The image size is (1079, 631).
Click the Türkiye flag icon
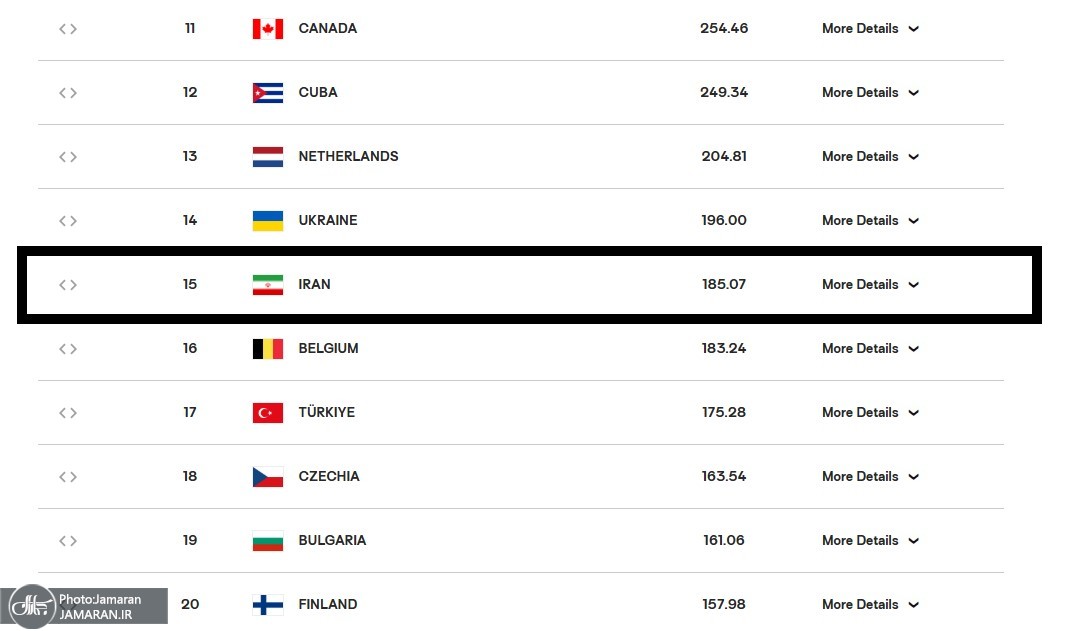pyautogui.click(x=267, y=413)
